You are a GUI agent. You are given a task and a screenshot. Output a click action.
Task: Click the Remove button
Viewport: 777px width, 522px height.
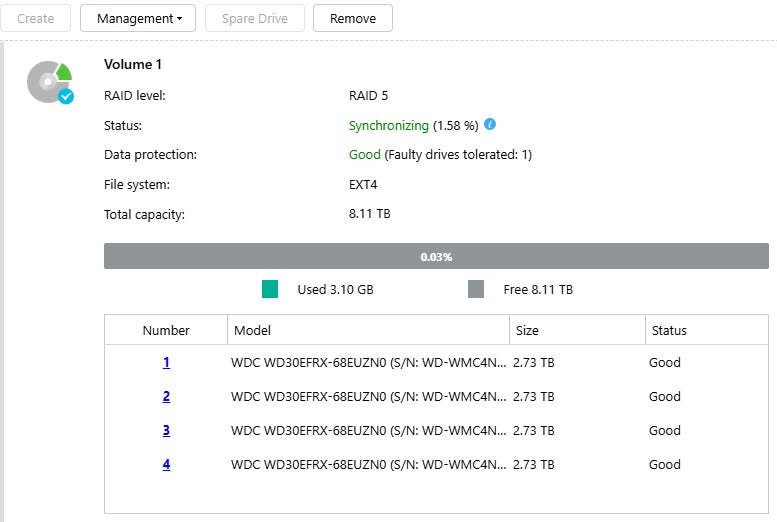tap(353, 18)
